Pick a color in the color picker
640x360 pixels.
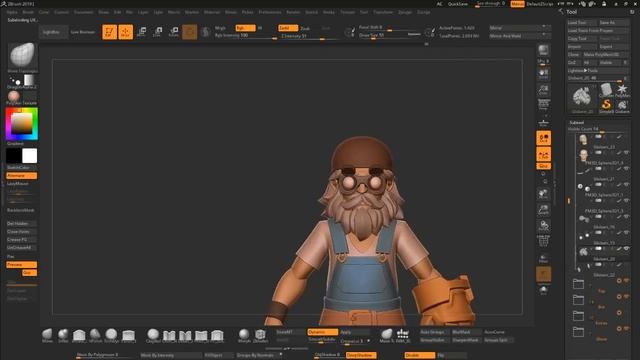22,124
